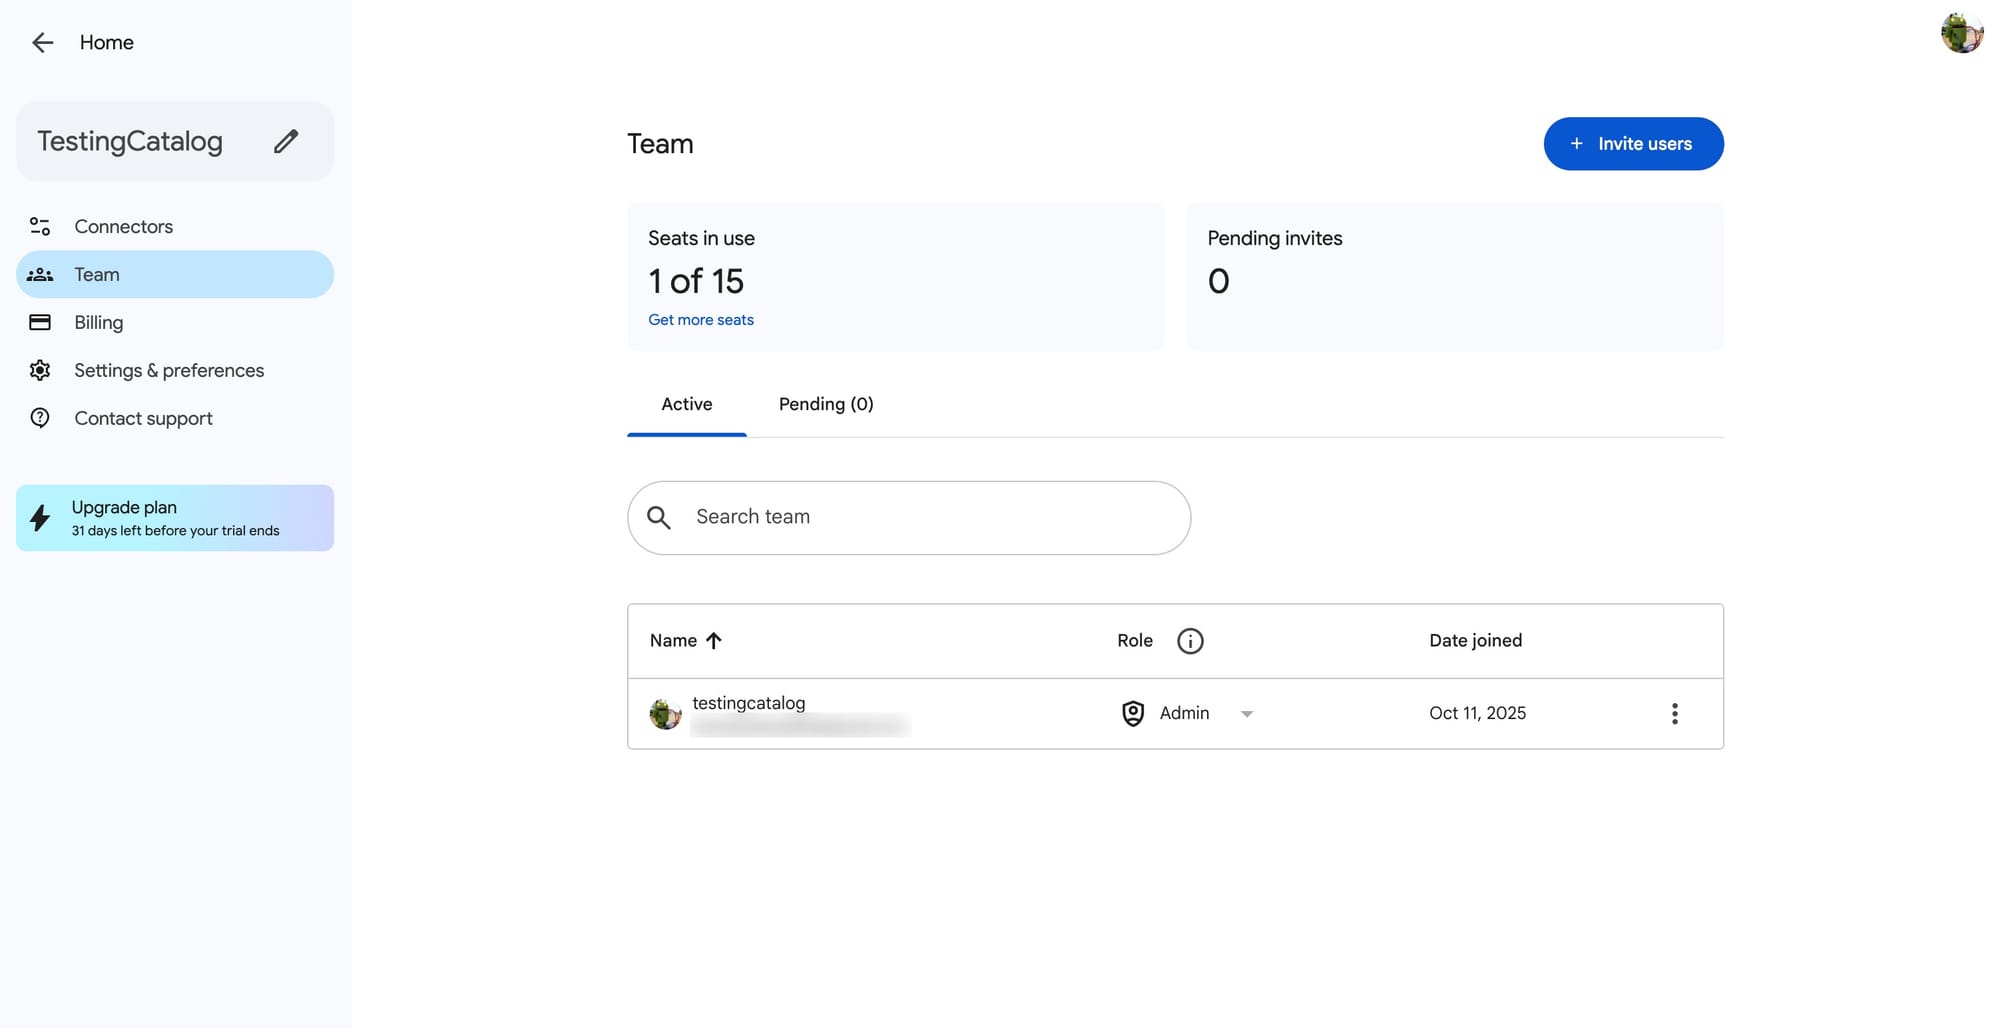Follow the Get more seats link
The height and width of the screenshot is (1028, 2000).
(x=701, y=320)
